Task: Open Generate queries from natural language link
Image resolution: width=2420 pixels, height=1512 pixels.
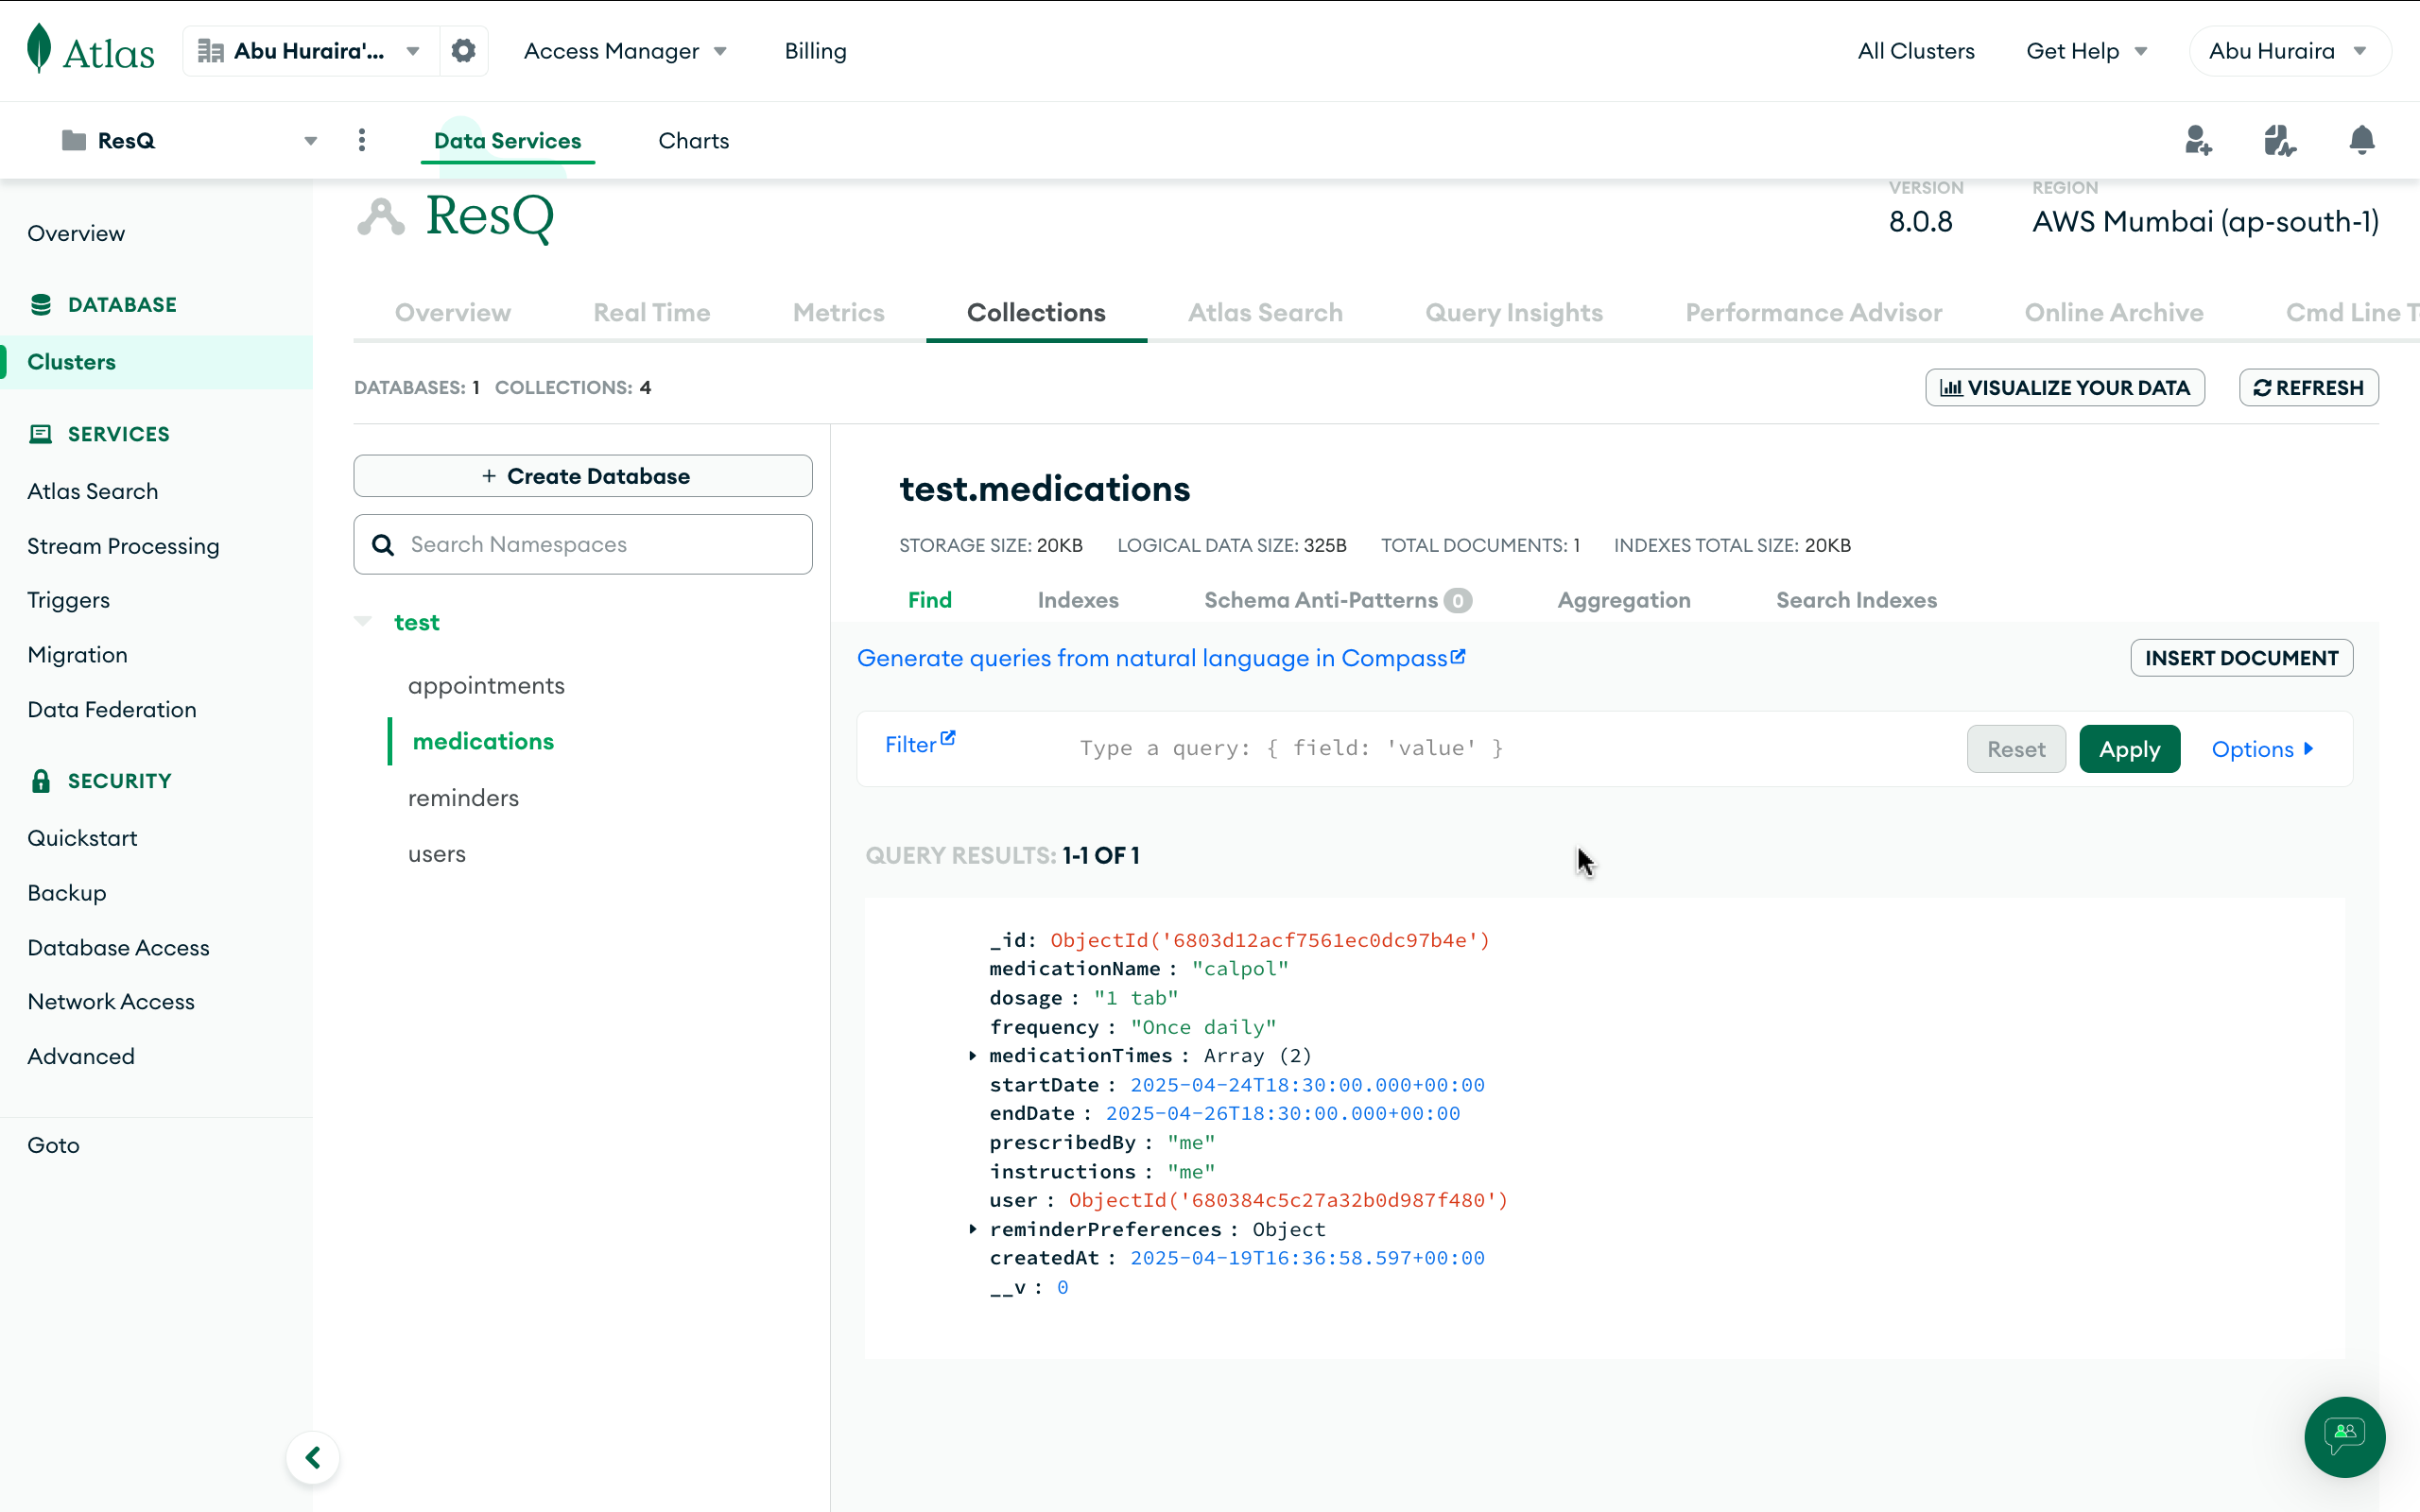Action: (x=1160, y=658)
